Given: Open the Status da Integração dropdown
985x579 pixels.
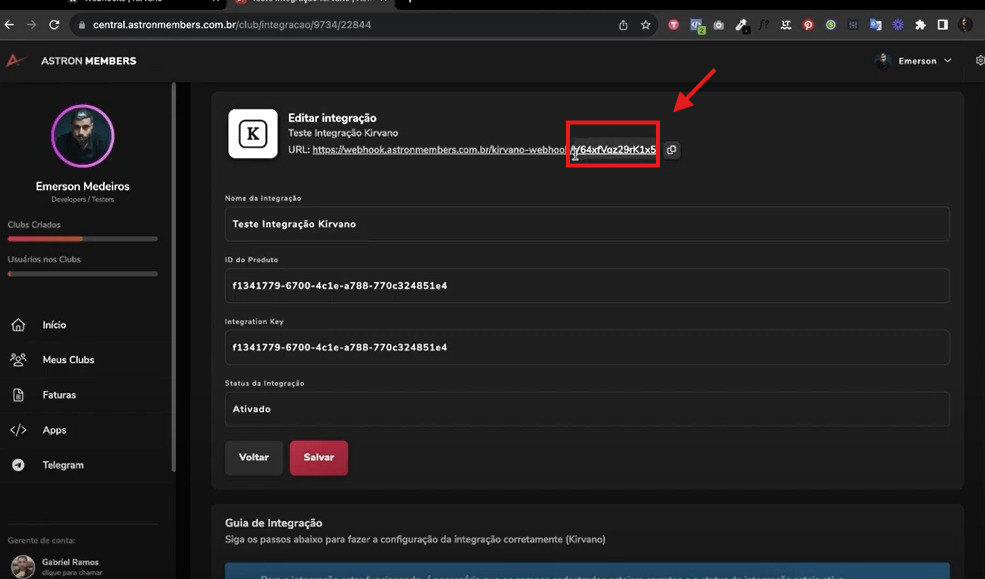Looking at the screenshot, I should (x=587, y=409).
